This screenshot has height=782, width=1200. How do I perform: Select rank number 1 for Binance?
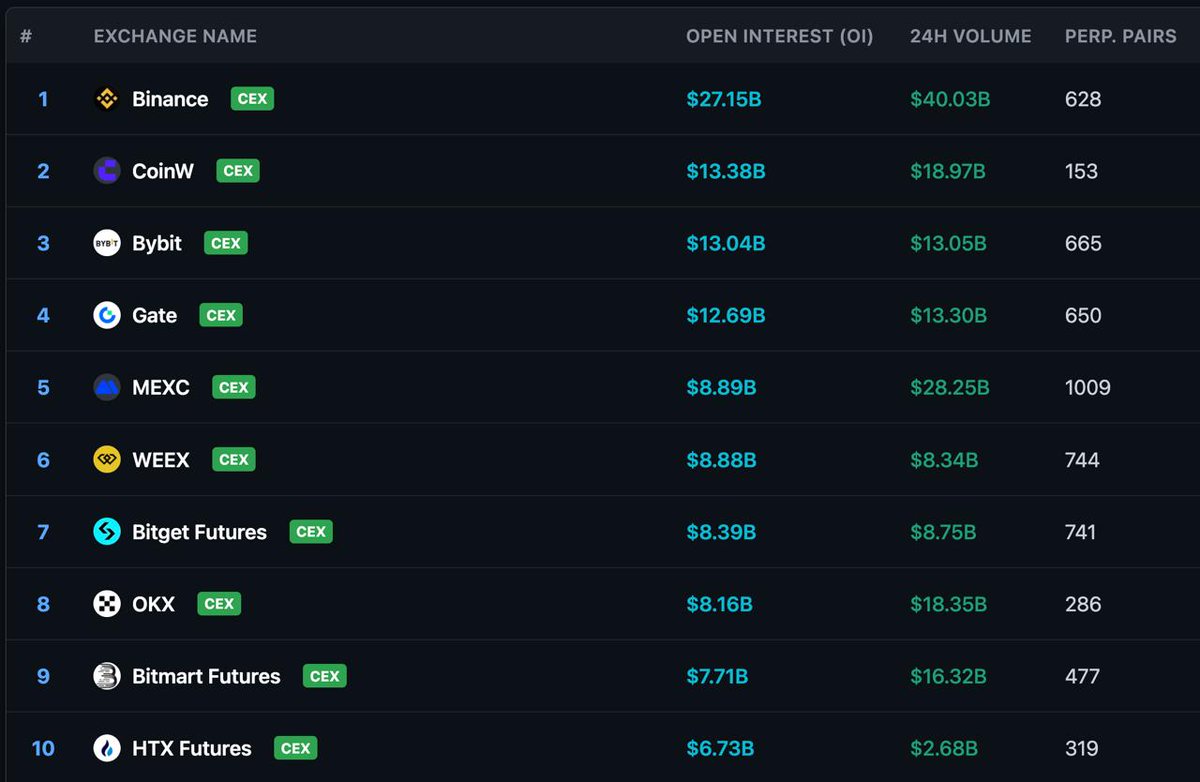43,99
